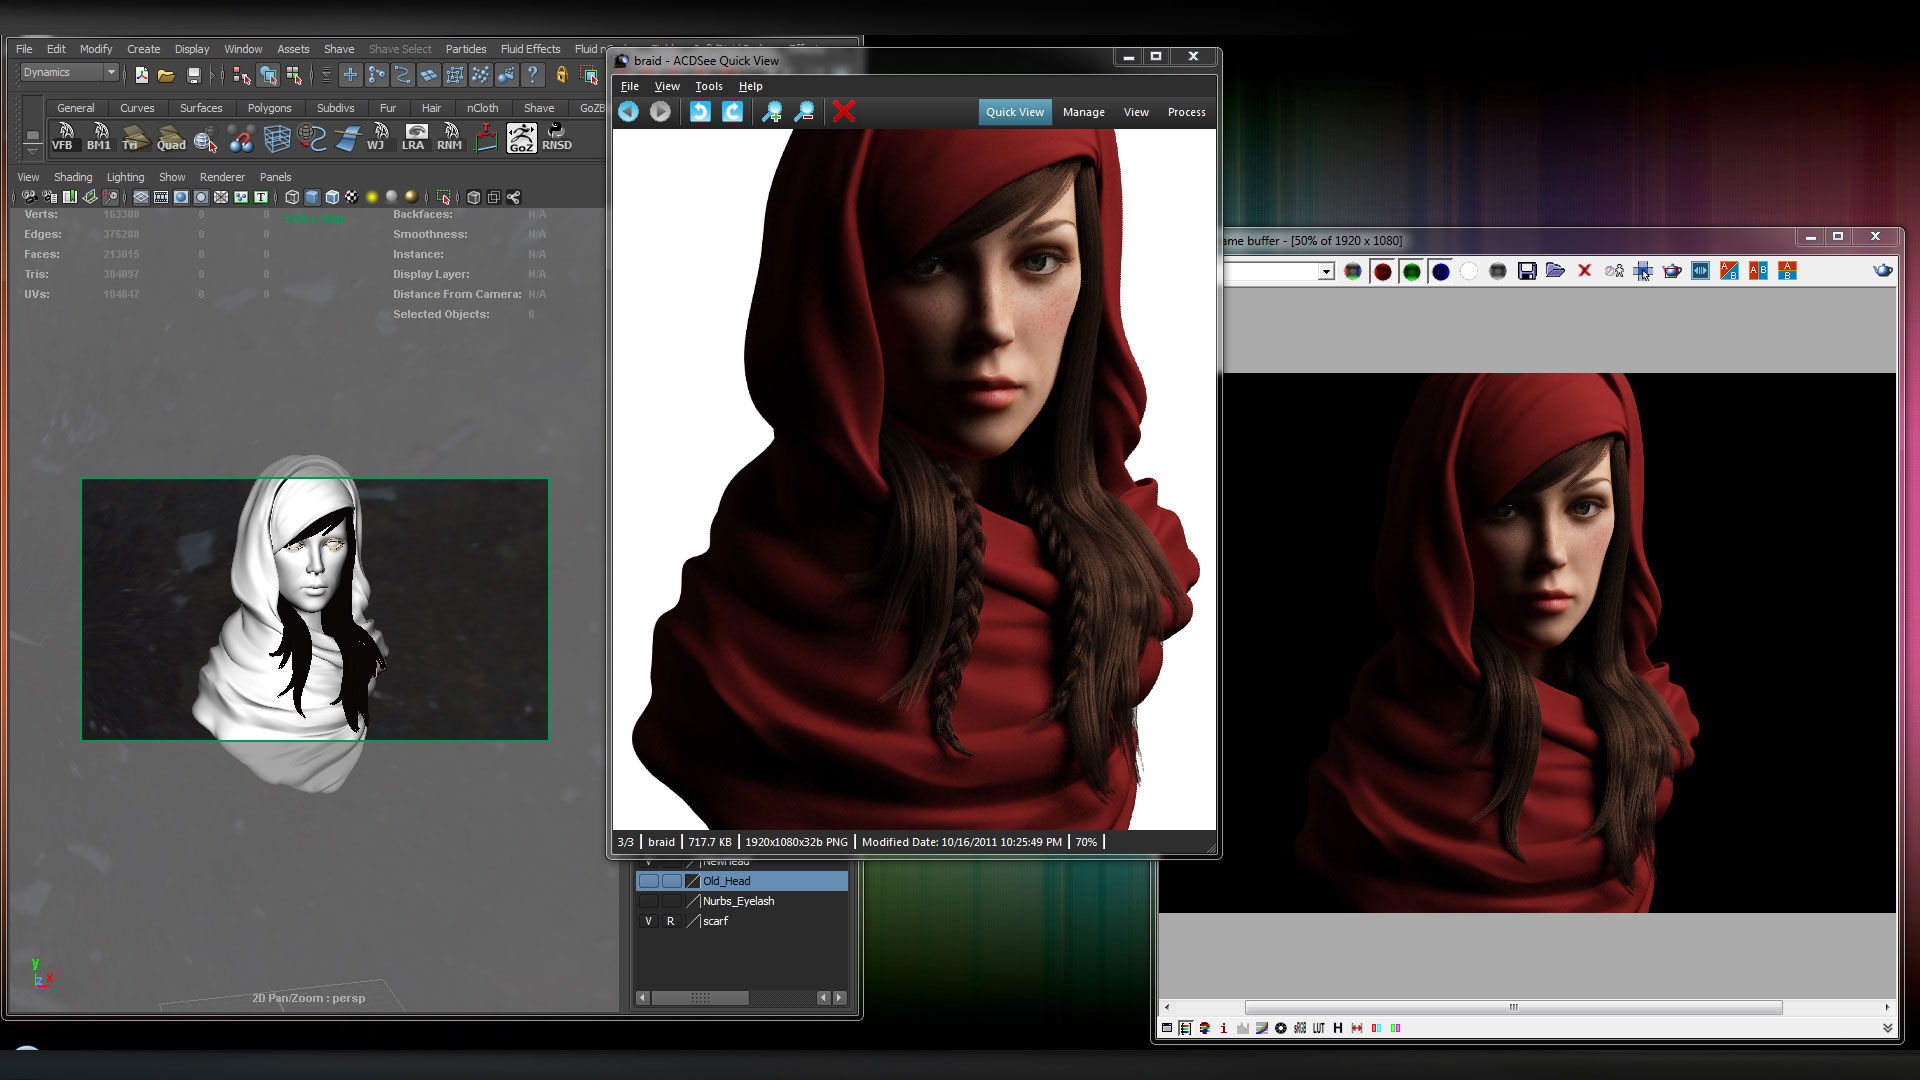This screenshot has height=1080, width=1920.
Task: Open Maya's Create menu
Action: tap(143, 49)
